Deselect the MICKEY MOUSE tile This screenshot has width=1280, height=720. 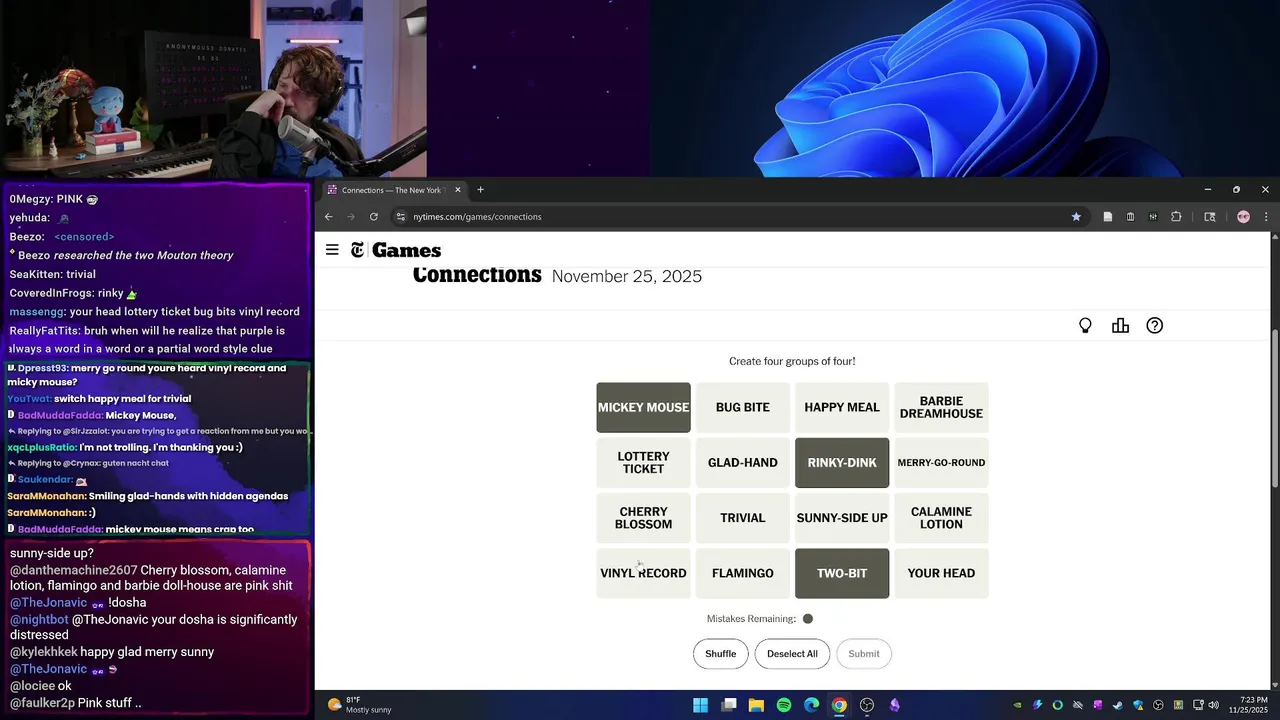(x=643, y=407)
